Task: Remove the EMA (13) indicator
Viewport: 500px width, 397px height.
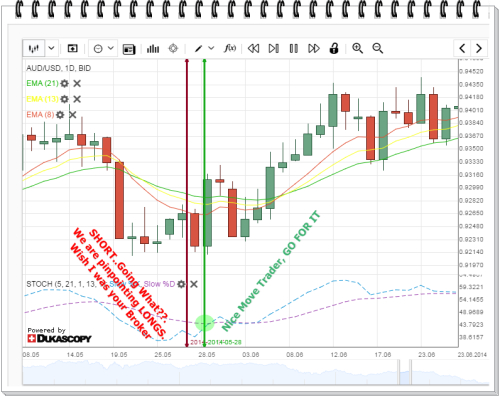Action: [77, 99]
